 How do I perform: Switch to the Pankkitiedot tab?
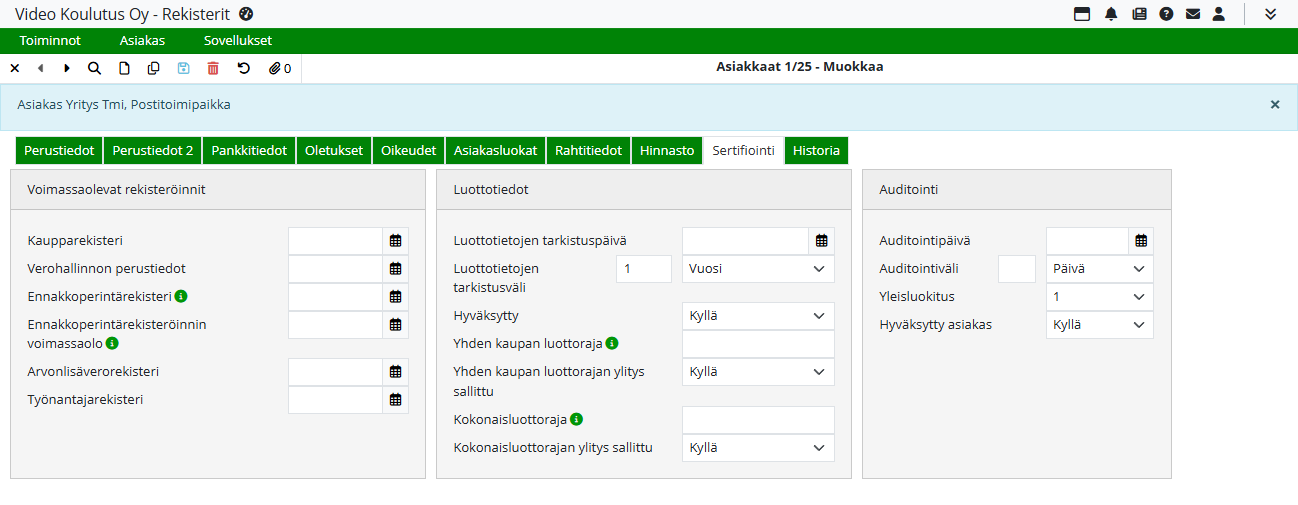coord(249,150)
